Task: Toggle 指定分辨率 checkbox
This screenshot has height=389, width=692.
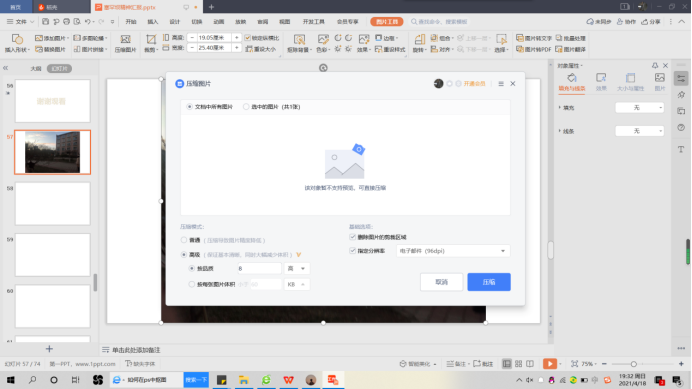Action: pos(353,251)
